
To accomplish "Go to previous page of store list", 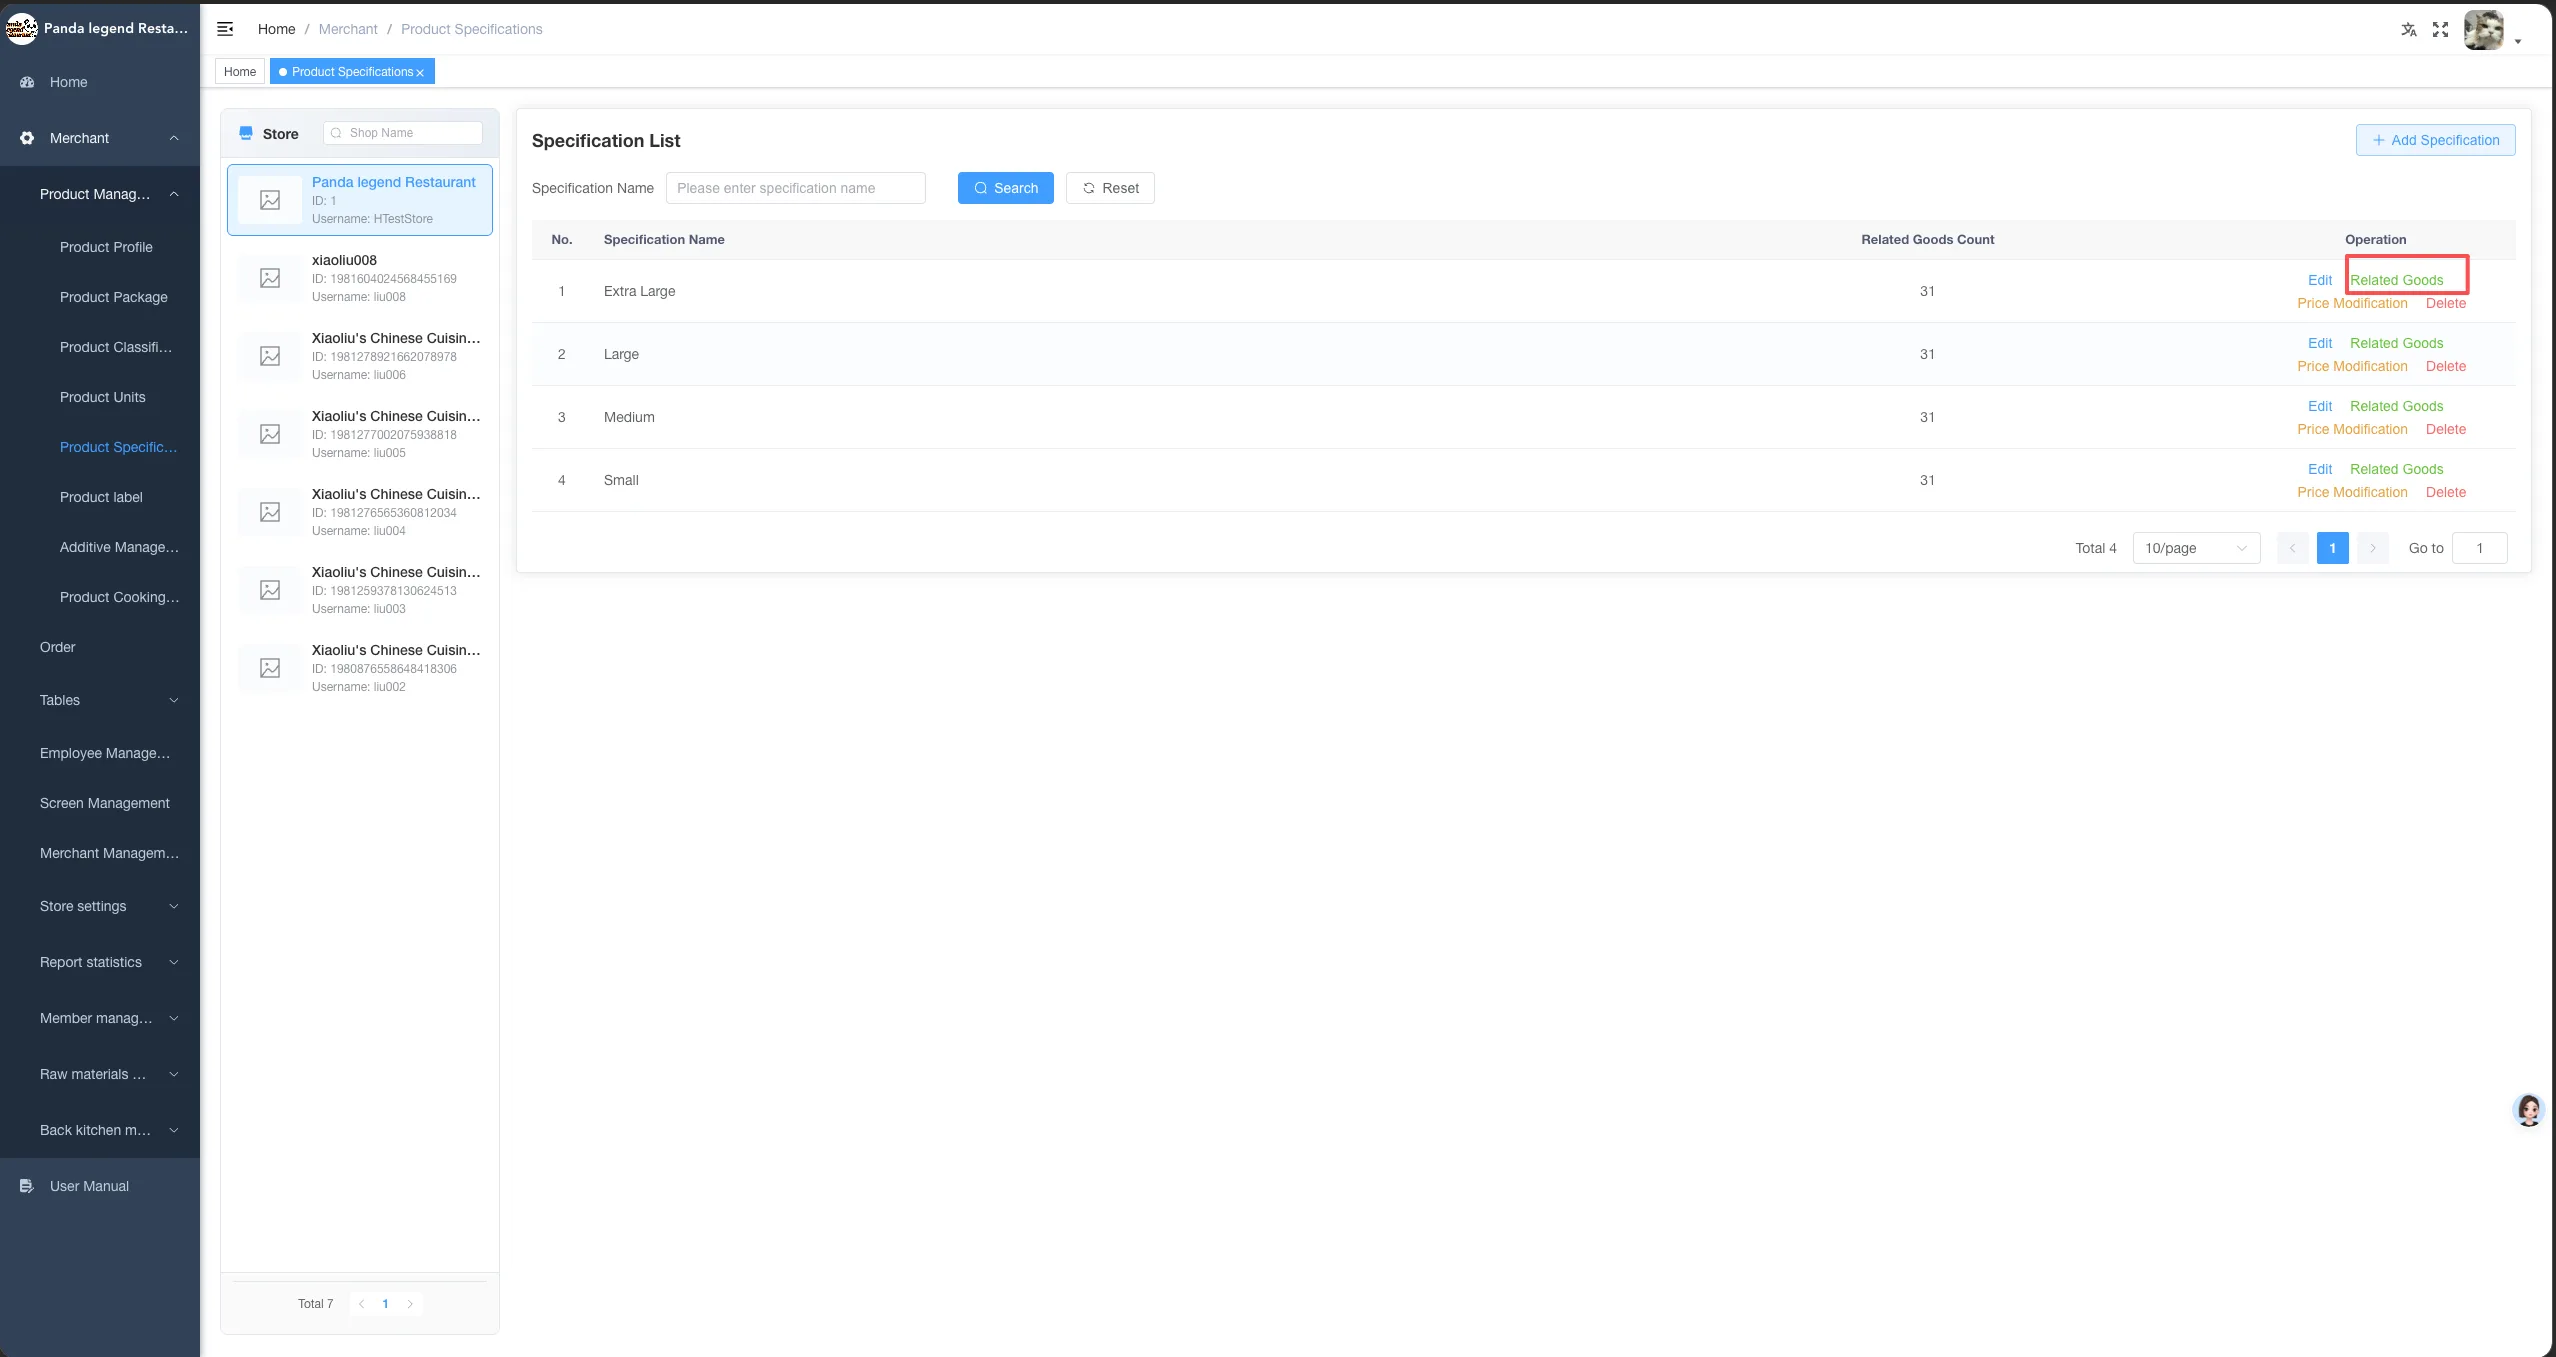I will [362, 1304].
